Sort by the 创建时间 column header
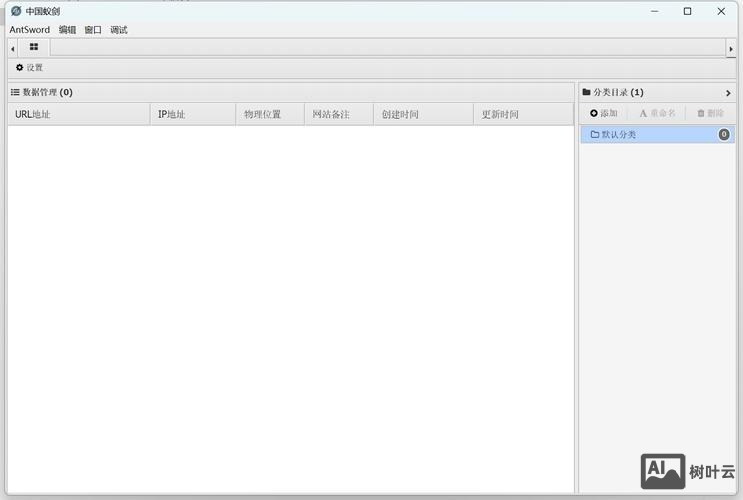This screenshot has width=743, height=500. 400,114
